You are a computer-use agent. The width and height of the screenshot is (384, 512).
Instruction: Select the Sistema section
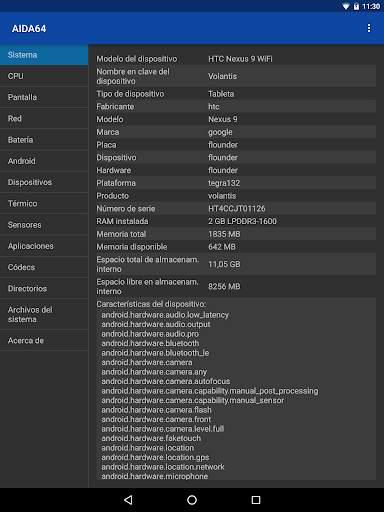44,55
